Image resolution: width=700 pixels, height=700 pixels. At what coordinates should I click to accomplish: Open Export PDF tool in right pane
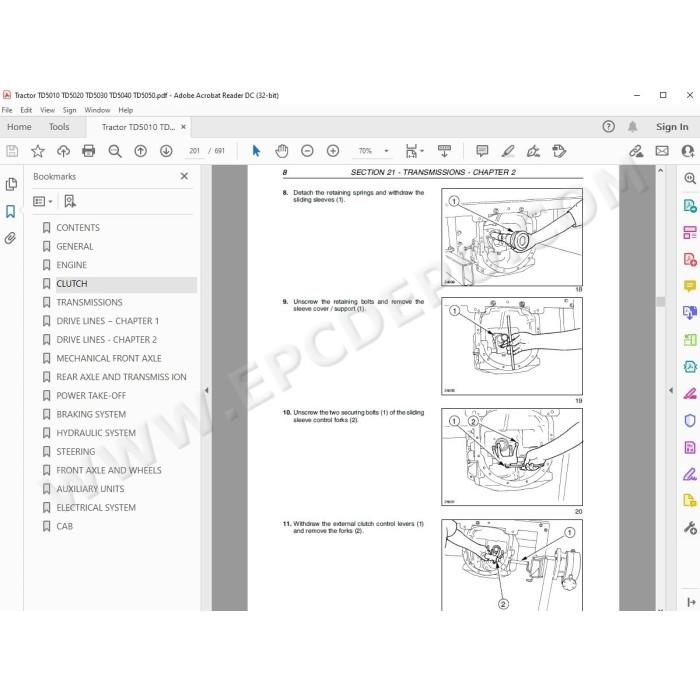[690, 206]
